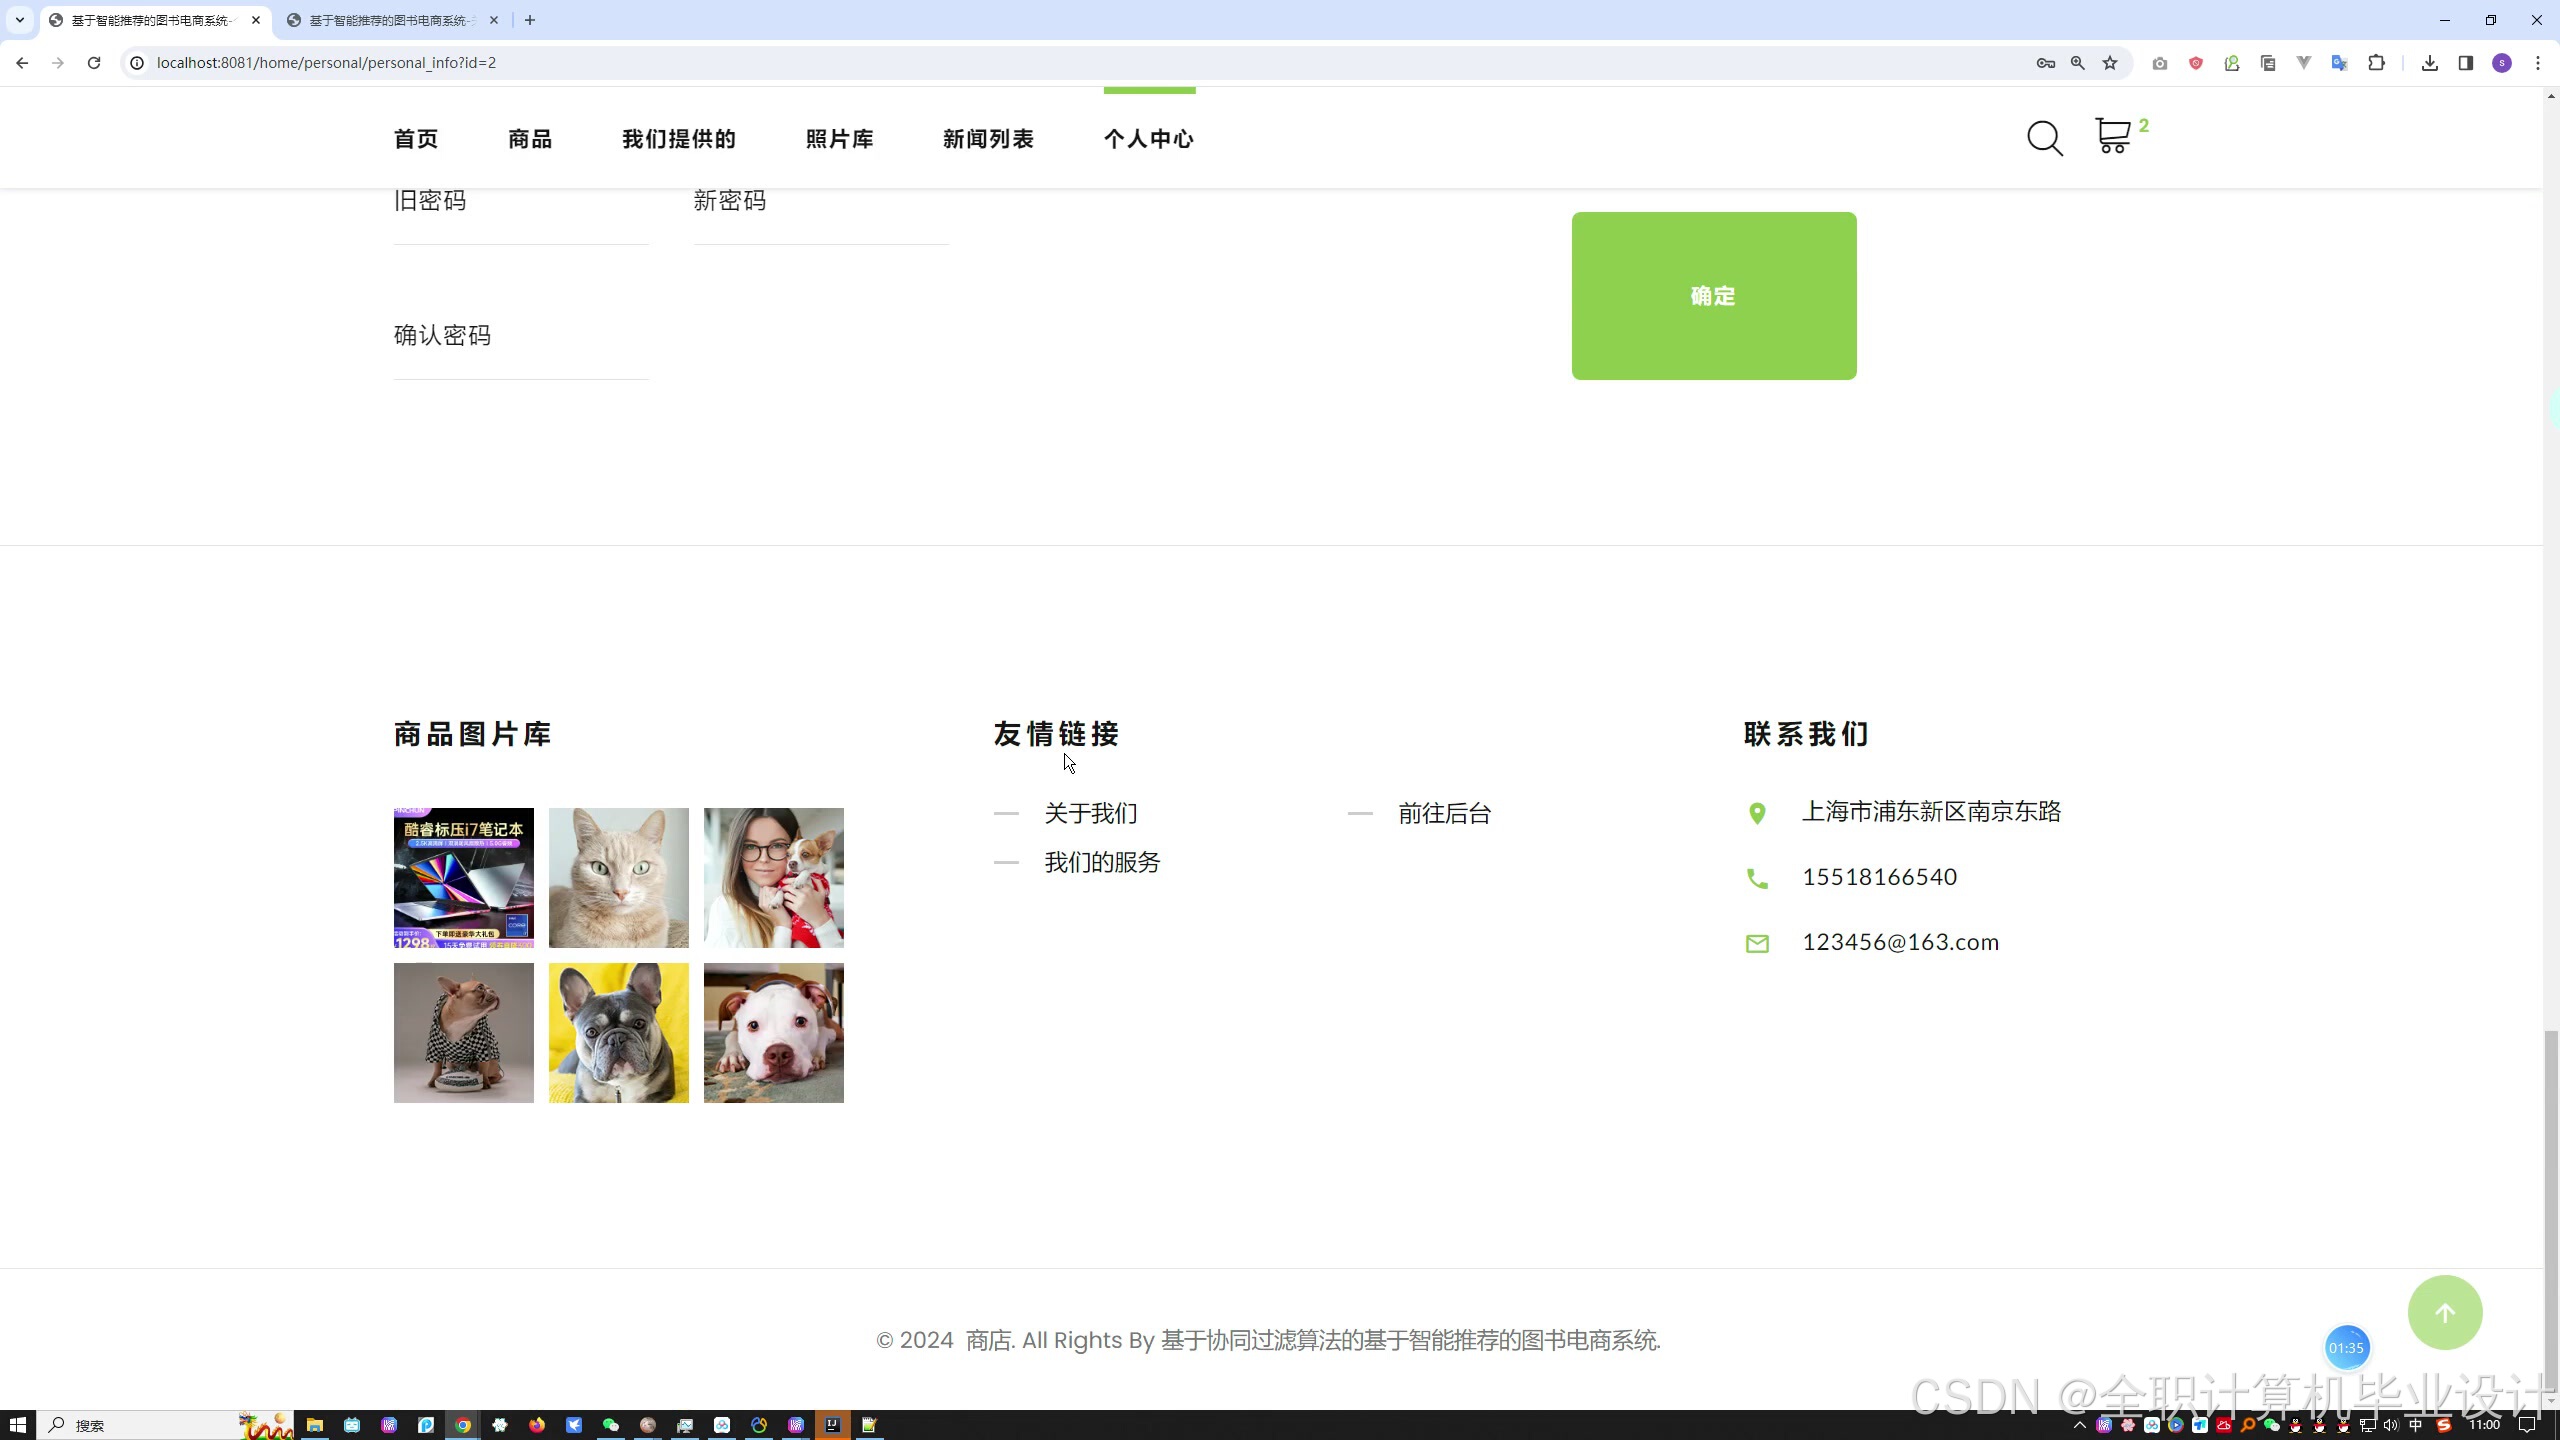Switch to the second browser tab
The width and height of the screenshot is (2560, 1440).
click(x=390, y=20)
